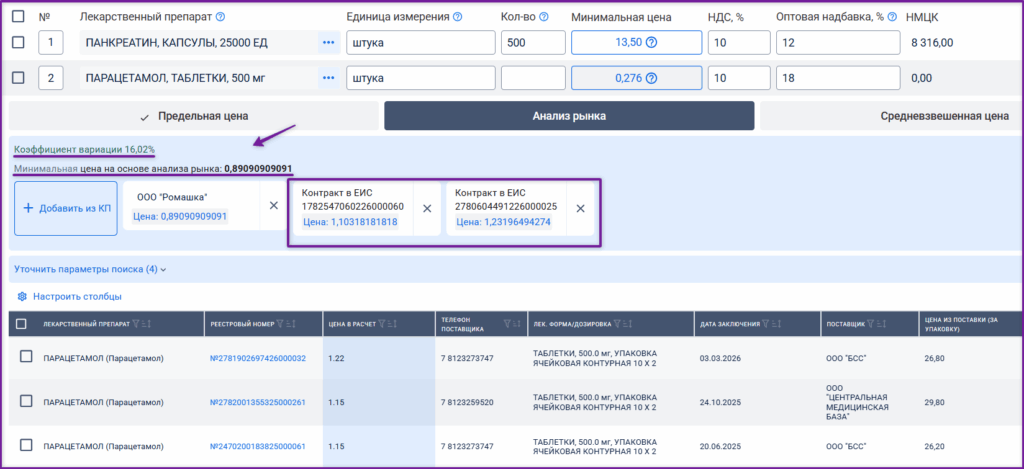Sort by Цена в расчет column
1024x469 pixels.
point(392,323)
